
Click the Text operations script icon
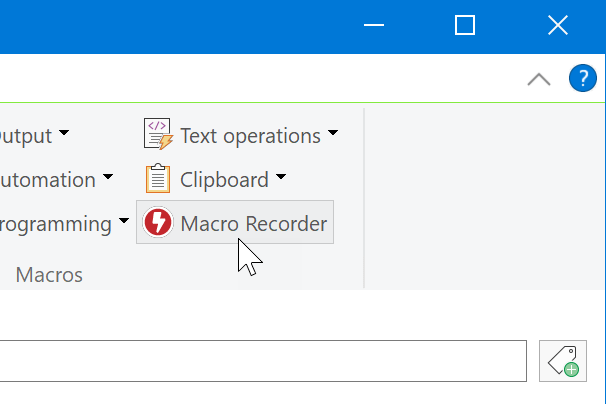158,134
